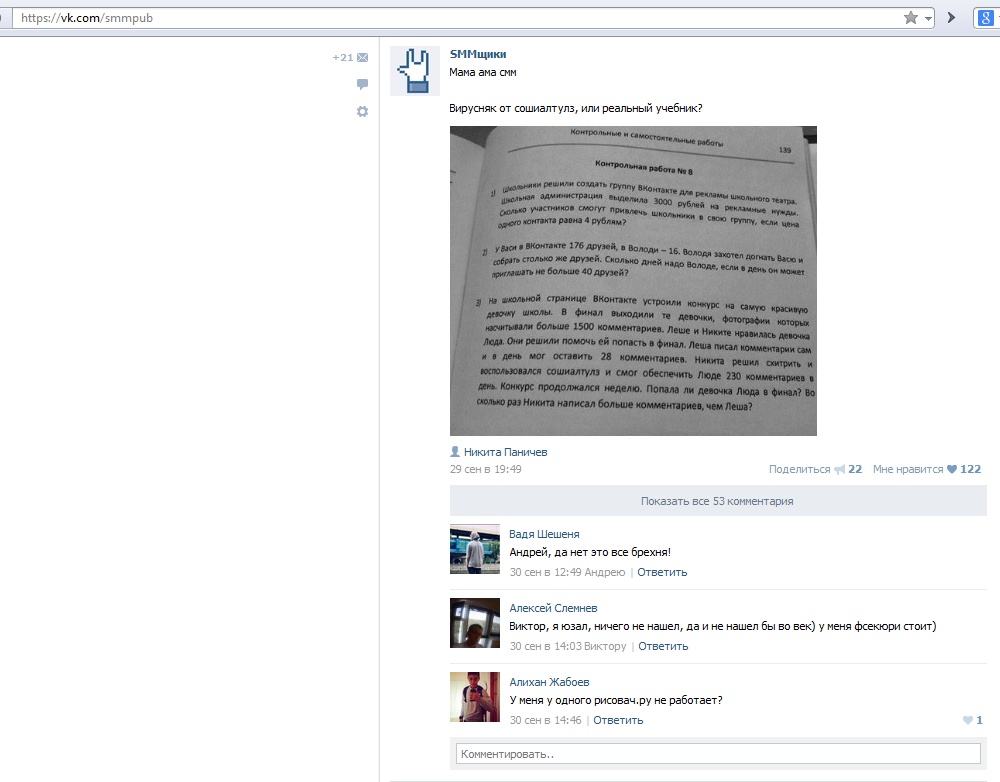Open Алексей Слемнев profile name
The width and height of the screenshot is (1000, 782).
[x=553, y=608]
